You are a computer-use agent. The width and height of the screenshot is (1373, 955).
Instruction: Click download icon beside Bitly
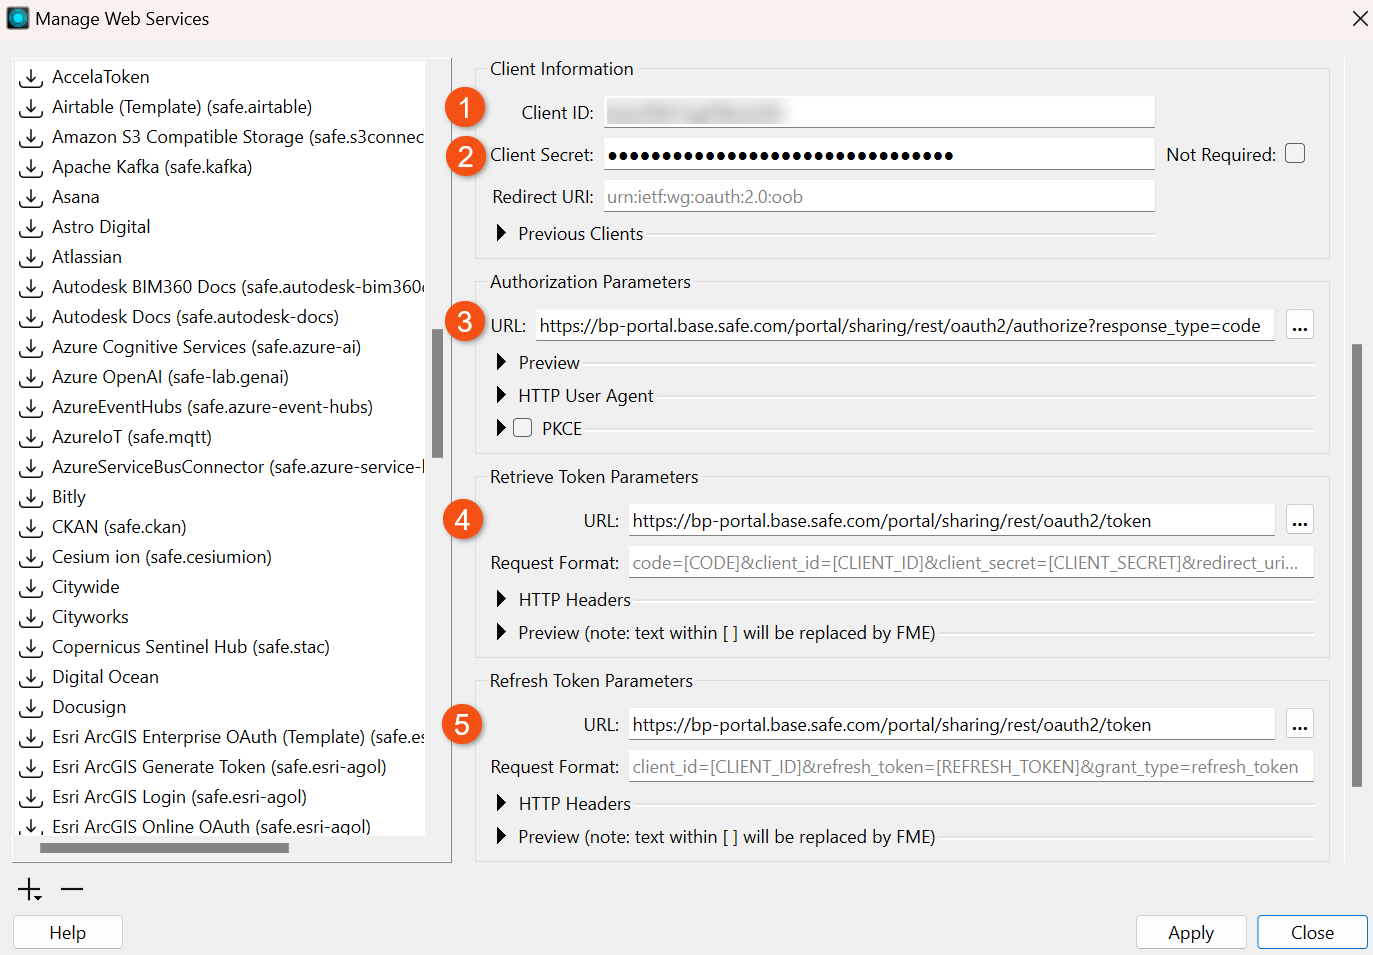coord(31,498)
